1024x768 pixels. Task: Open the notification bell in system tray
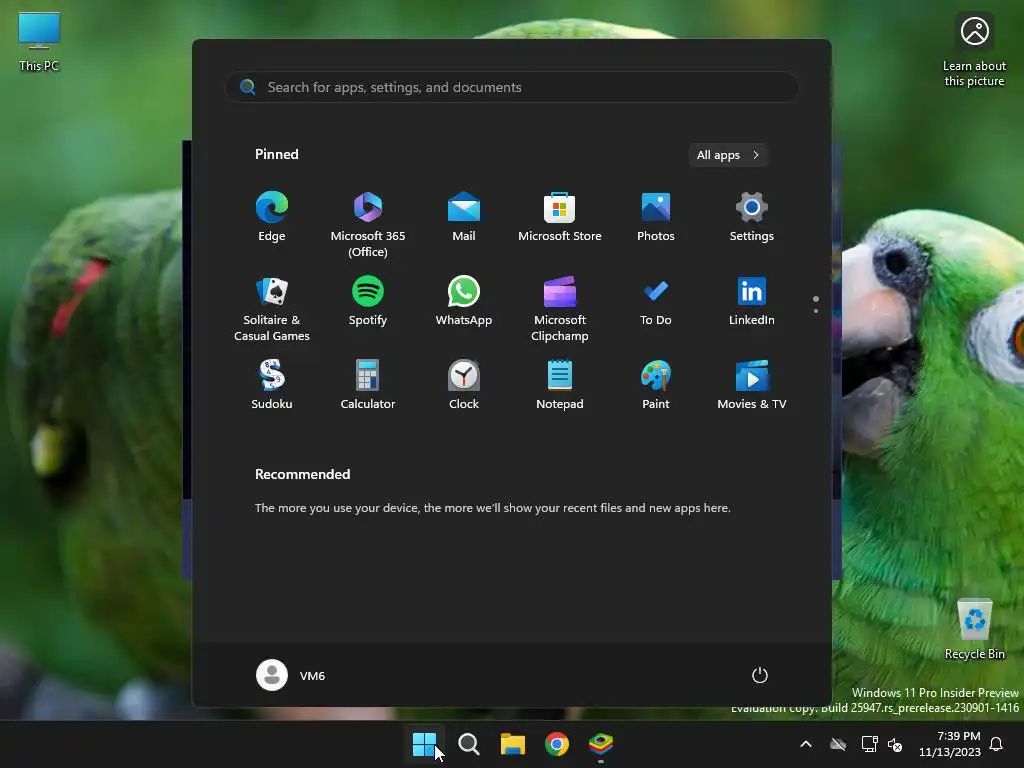click(x=996, y=744)
